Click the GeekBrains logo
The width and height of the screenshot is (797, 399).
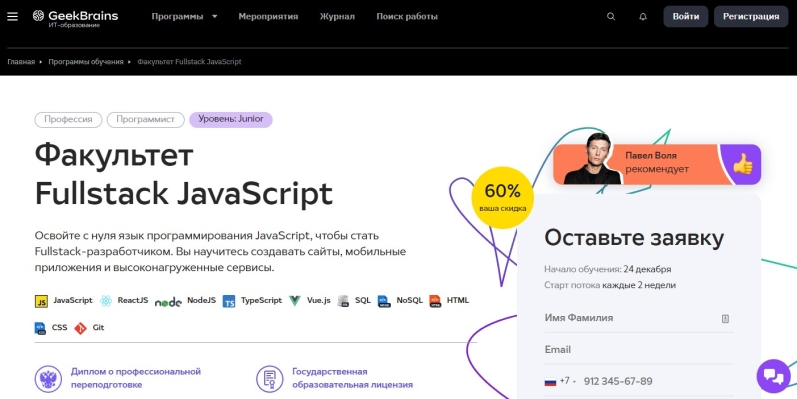pos(75,18)
